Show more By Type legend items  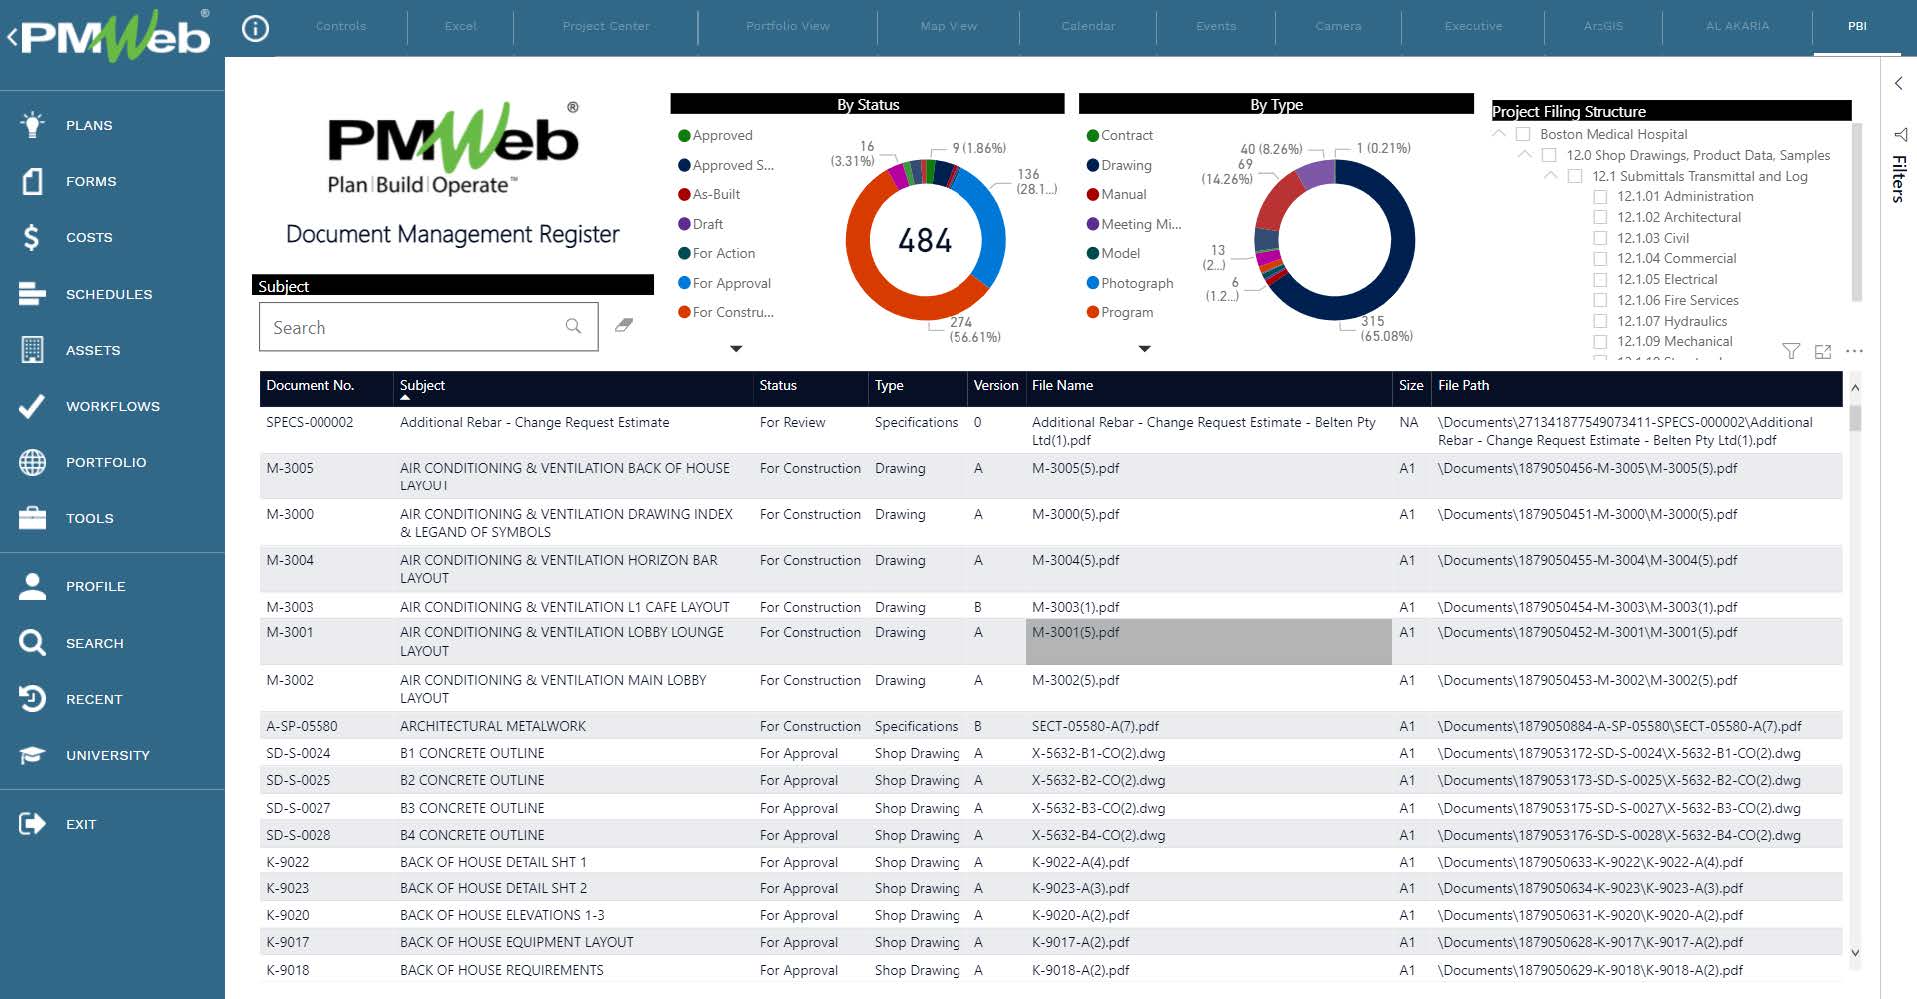click(1145, 349)
